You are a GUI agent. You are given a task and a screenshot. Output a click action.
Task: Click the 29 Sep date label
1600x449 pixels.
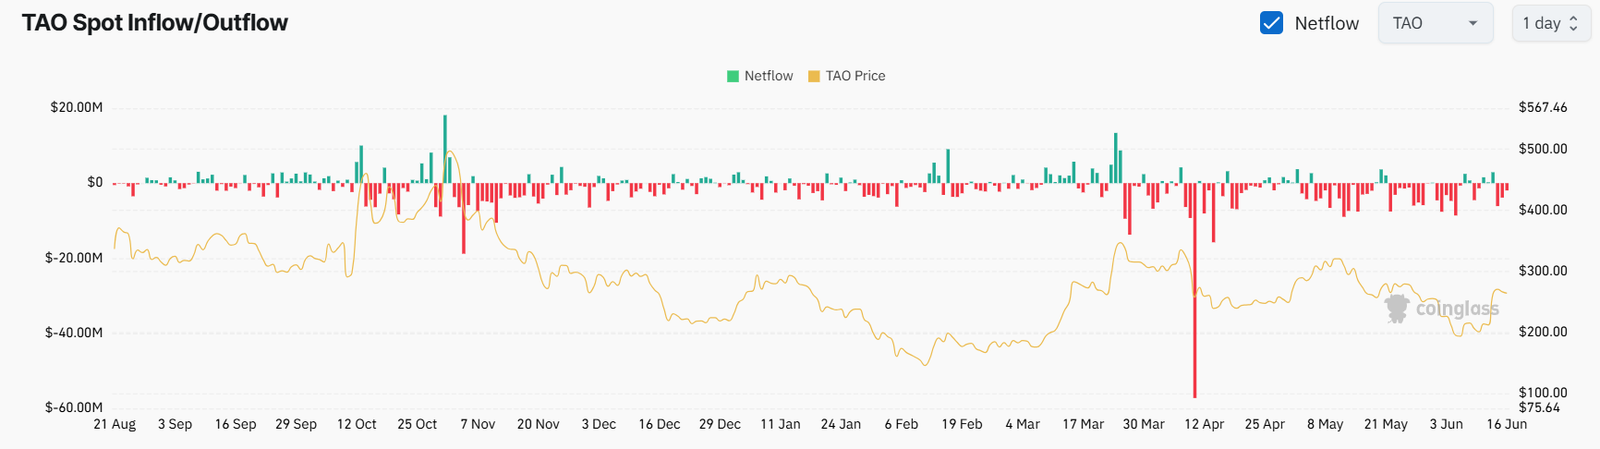click(x=296, y=424)
